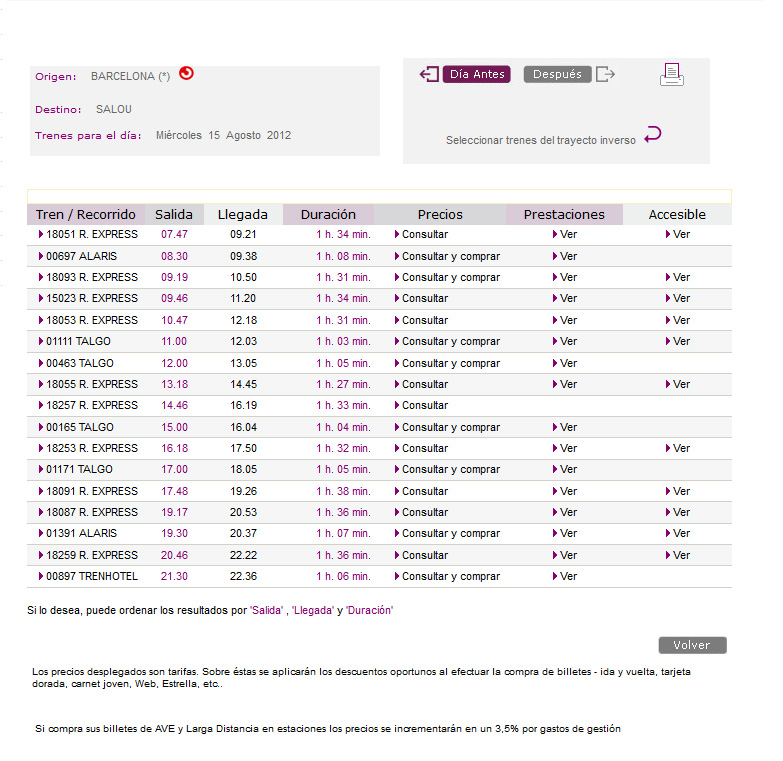Expand train 00697 ALARIS details
This screenshot has height=761, width=783.
click(x=77, y=256)
